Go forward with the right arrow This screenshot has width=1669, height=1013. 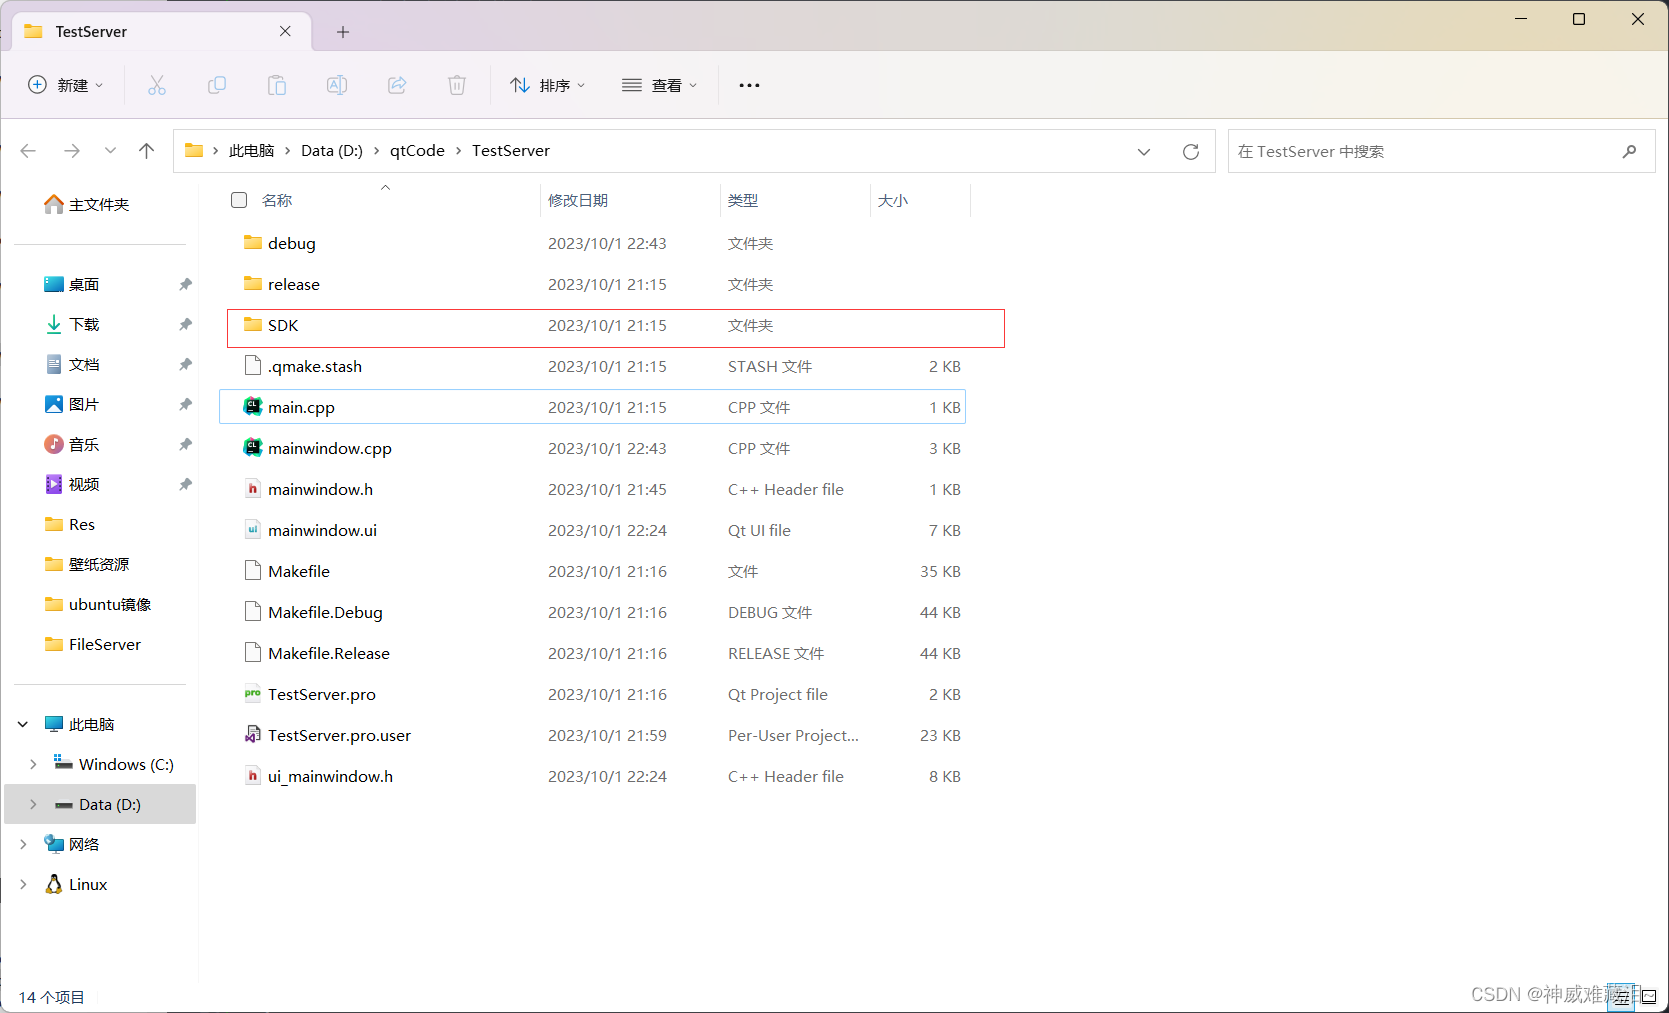[x=72, y=151]
